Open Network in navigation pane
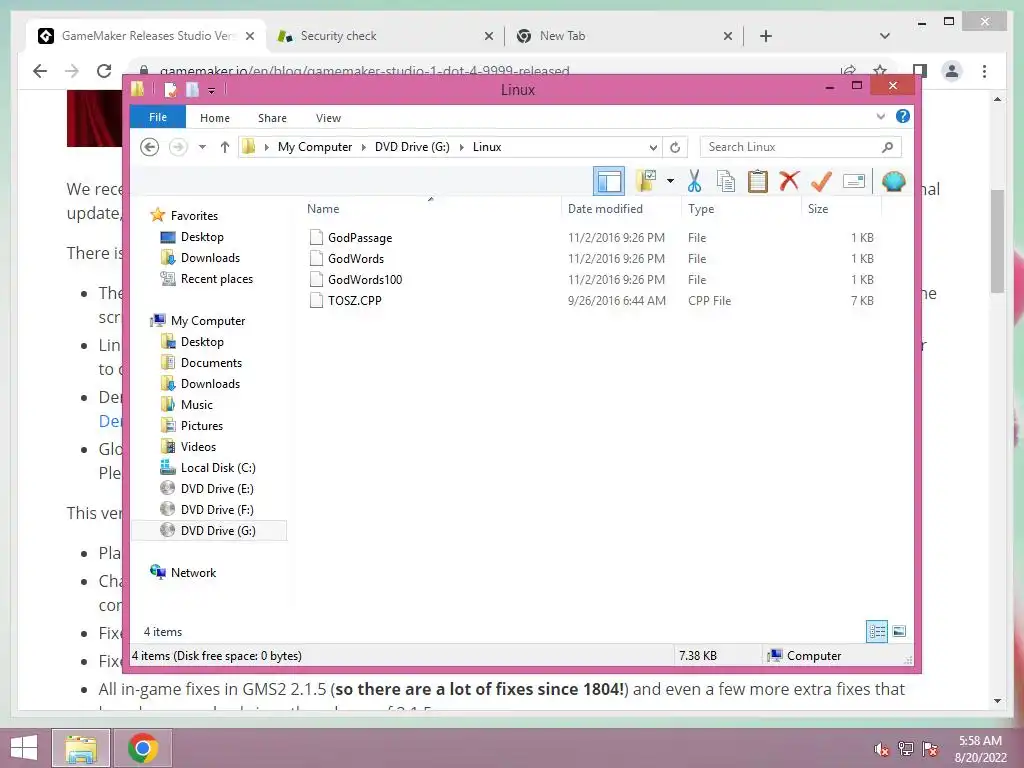Viewport: 1024px width, 768px height. point(193,573)
